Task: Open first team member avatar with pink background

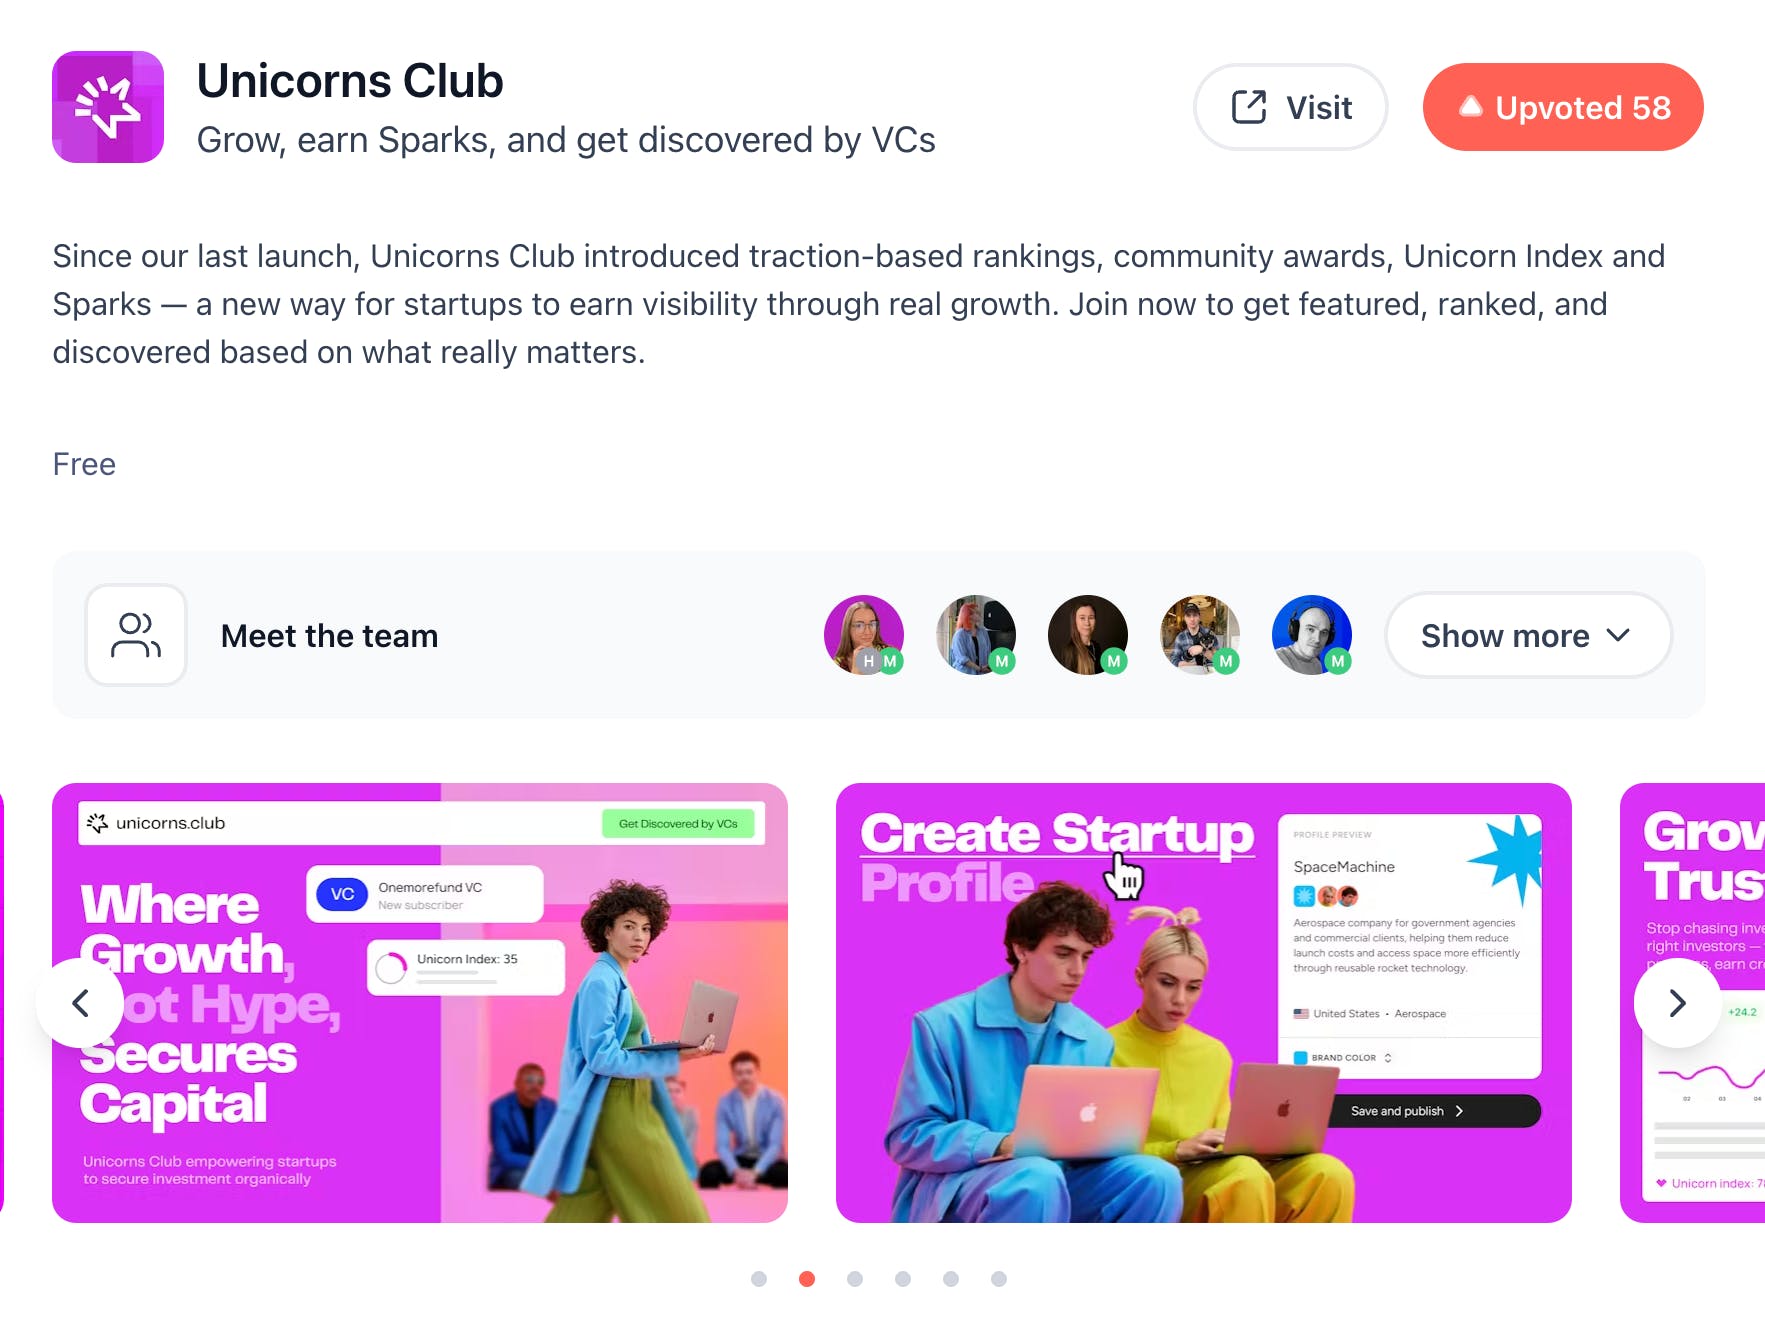Action: tap(864, 635)
